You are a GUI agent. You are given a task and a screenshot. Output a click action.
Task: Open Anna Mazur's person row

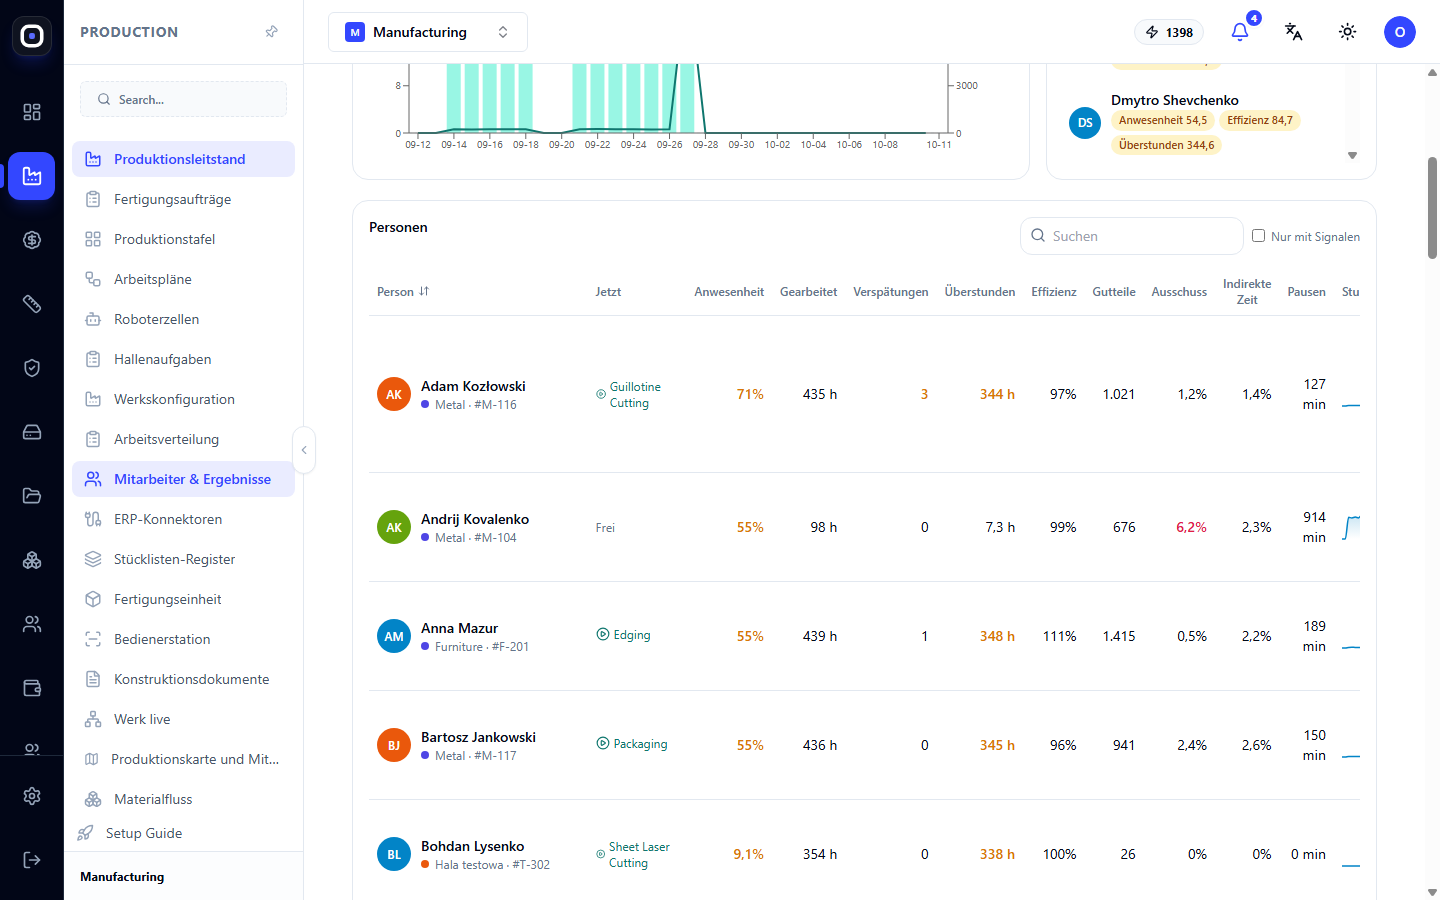[x=864, y=636]
